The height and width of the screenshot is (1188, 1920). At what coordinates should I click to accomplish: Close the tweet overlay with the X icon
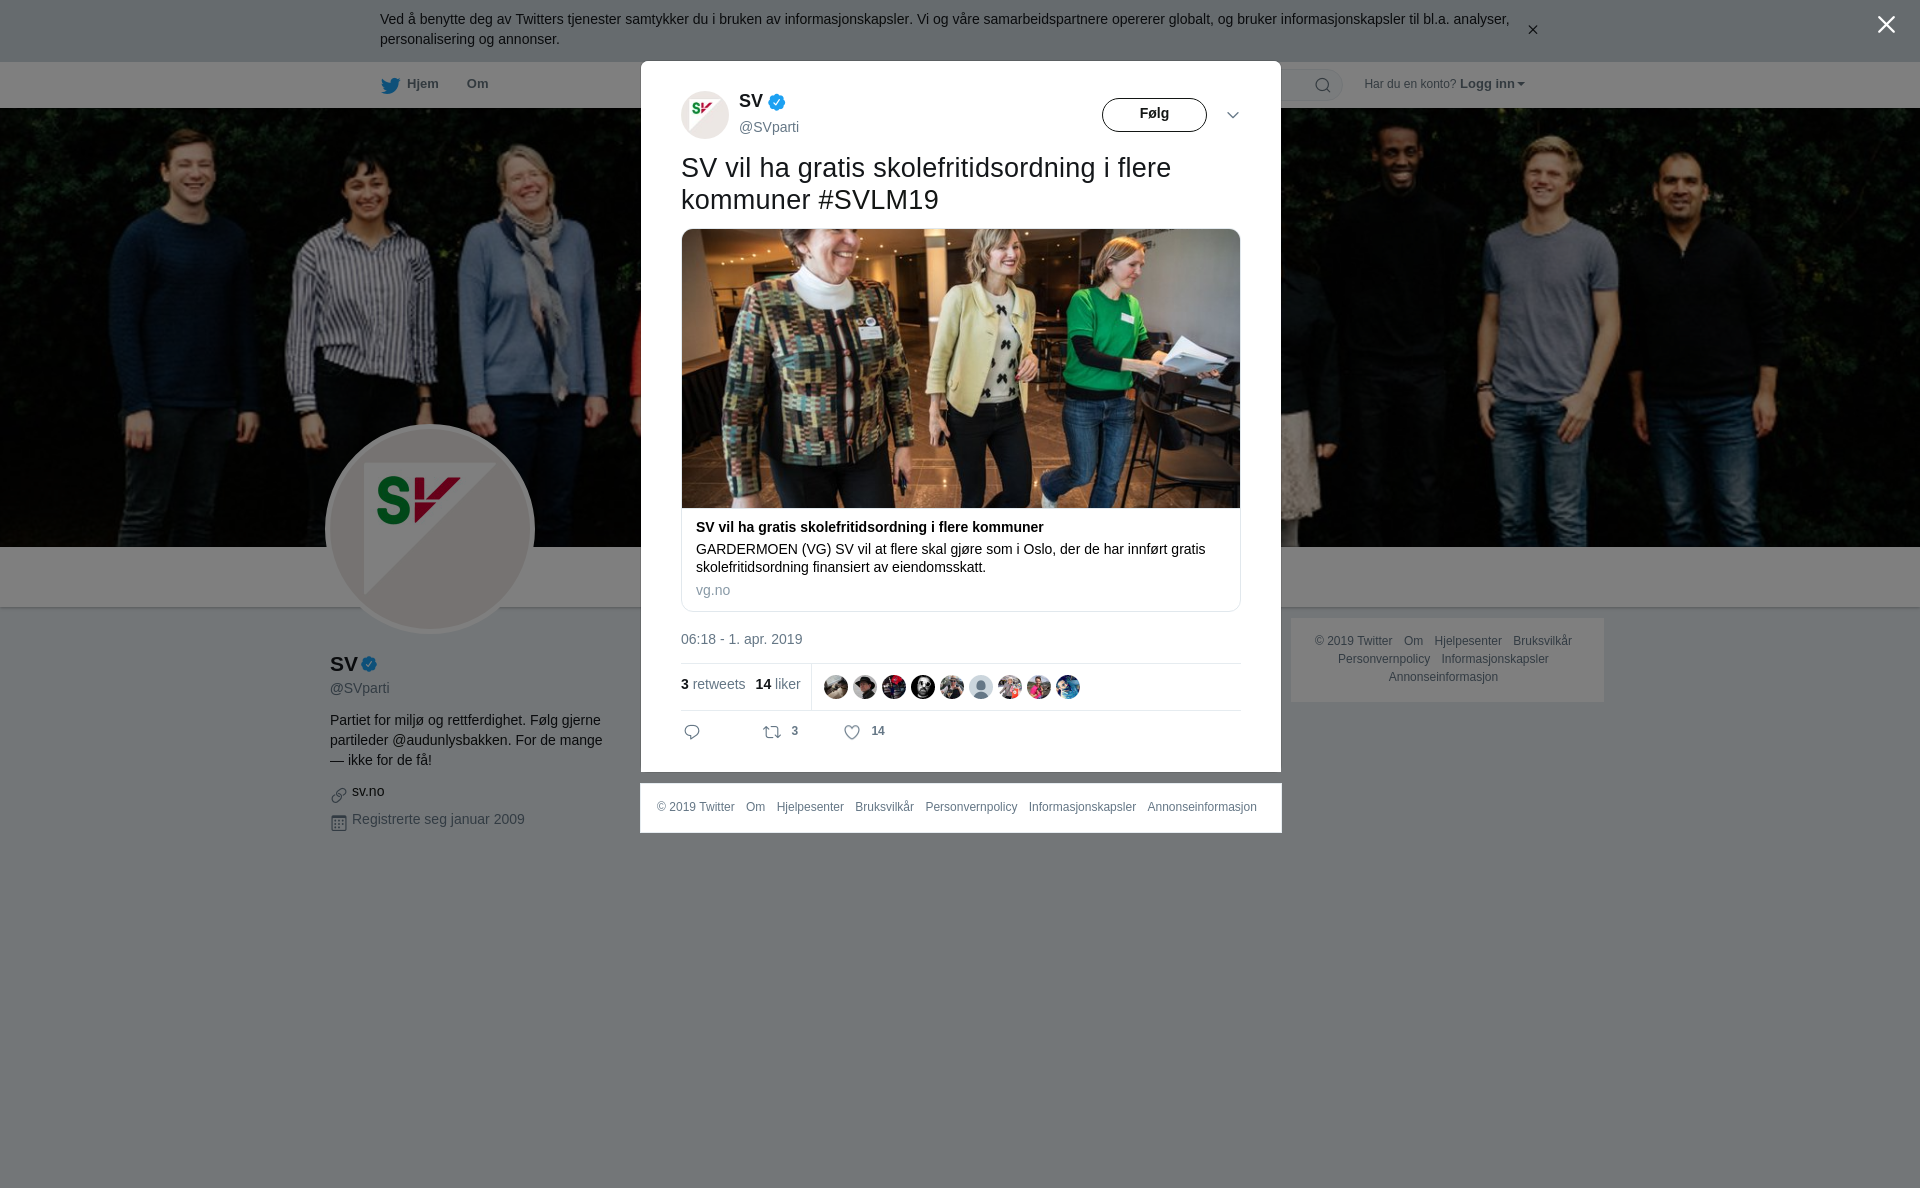pyautogui.click(x=1886, y=25)
